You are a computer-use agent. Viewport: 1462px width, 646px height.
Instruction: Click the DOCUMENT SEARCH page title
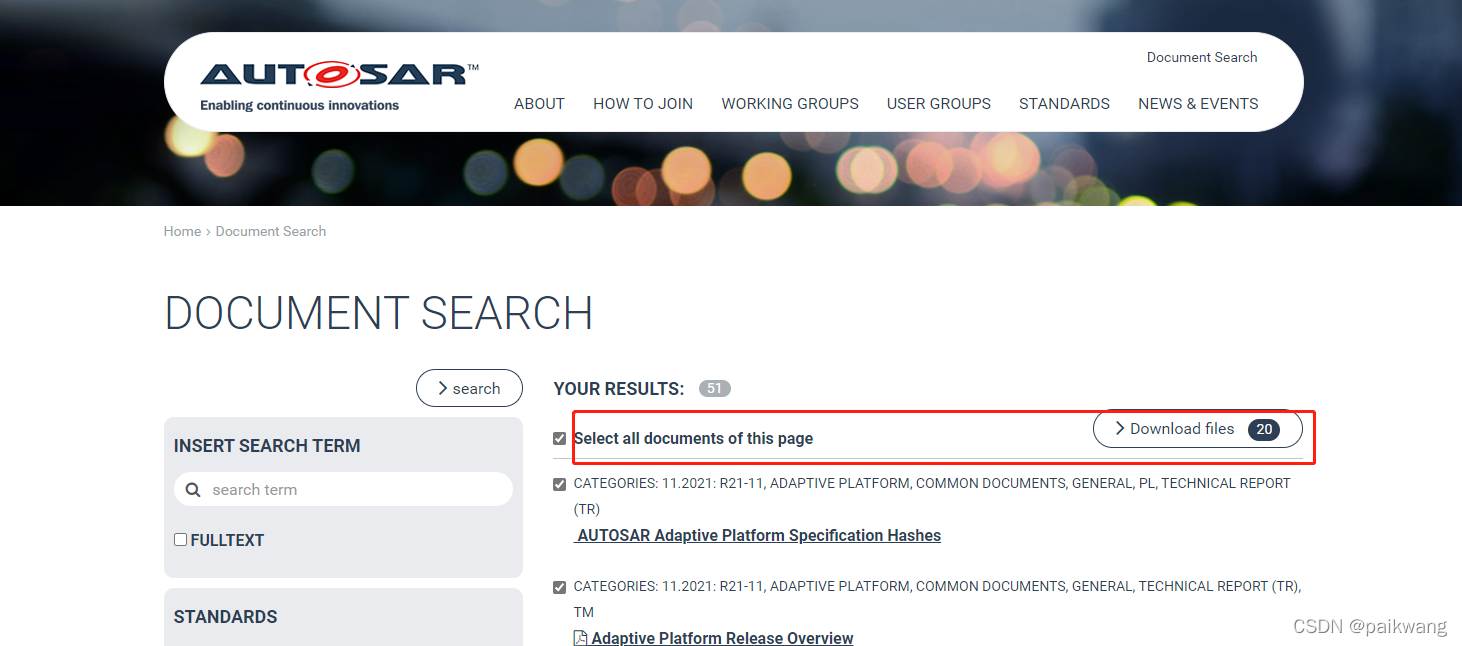tap(379, 313)
